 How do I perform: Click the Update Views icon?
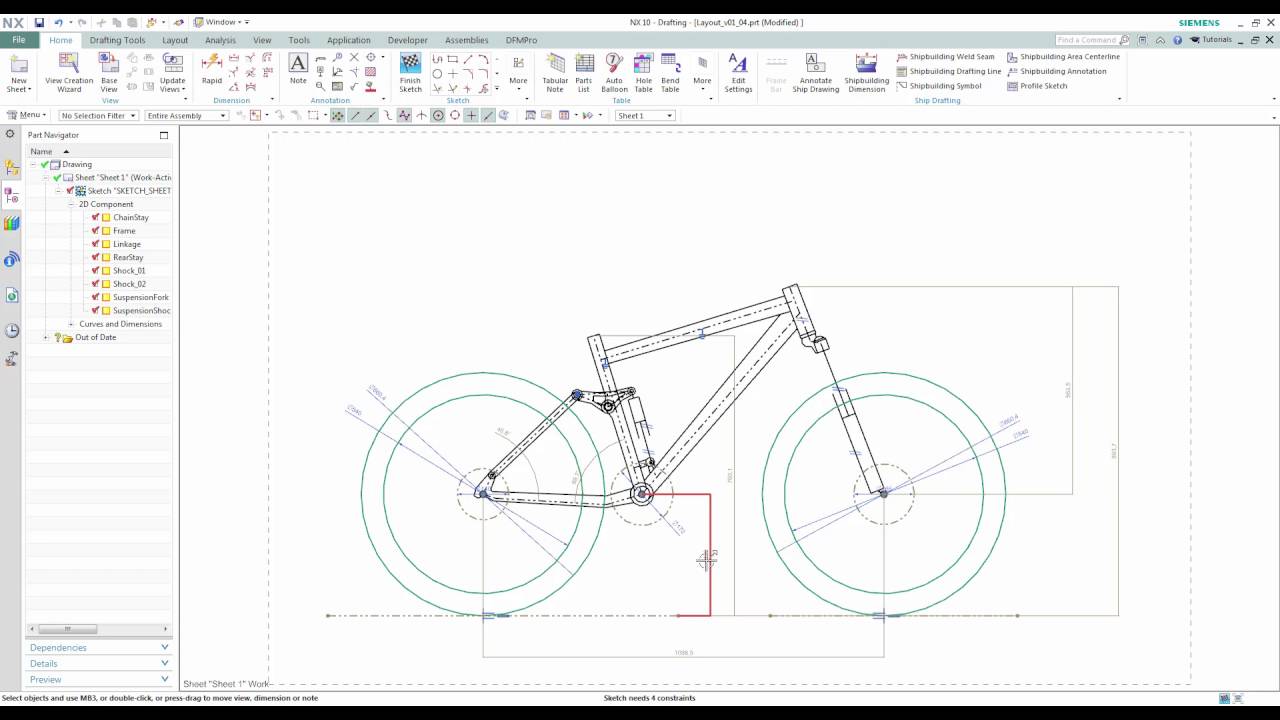172,64
